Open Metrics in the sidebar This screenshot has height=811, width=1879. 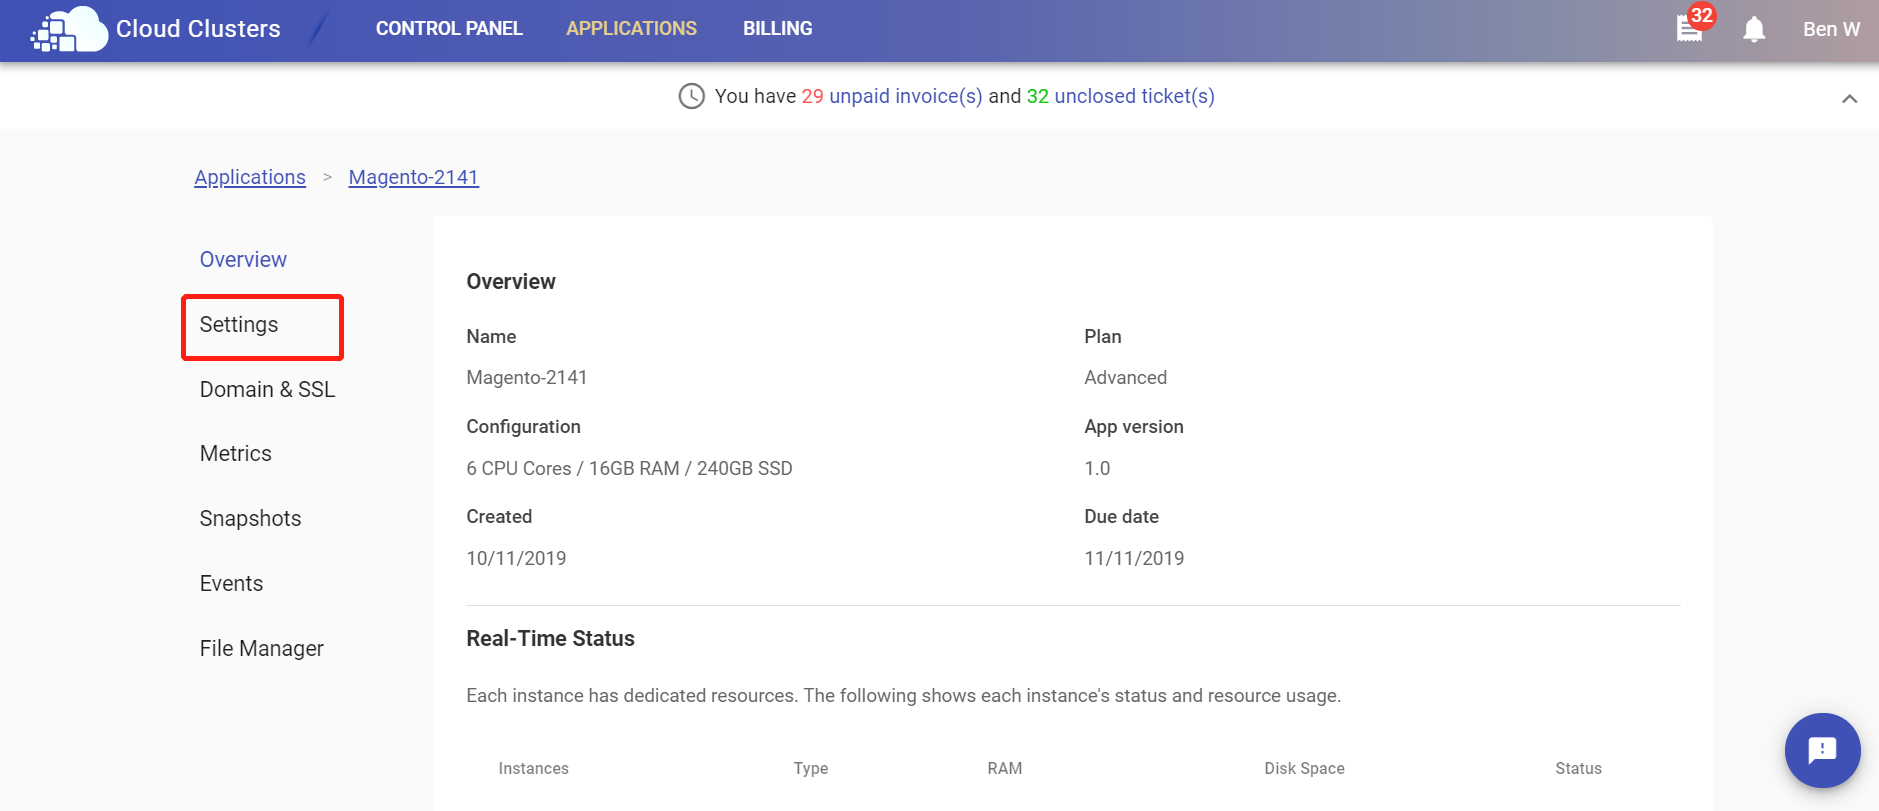(235, 453)
